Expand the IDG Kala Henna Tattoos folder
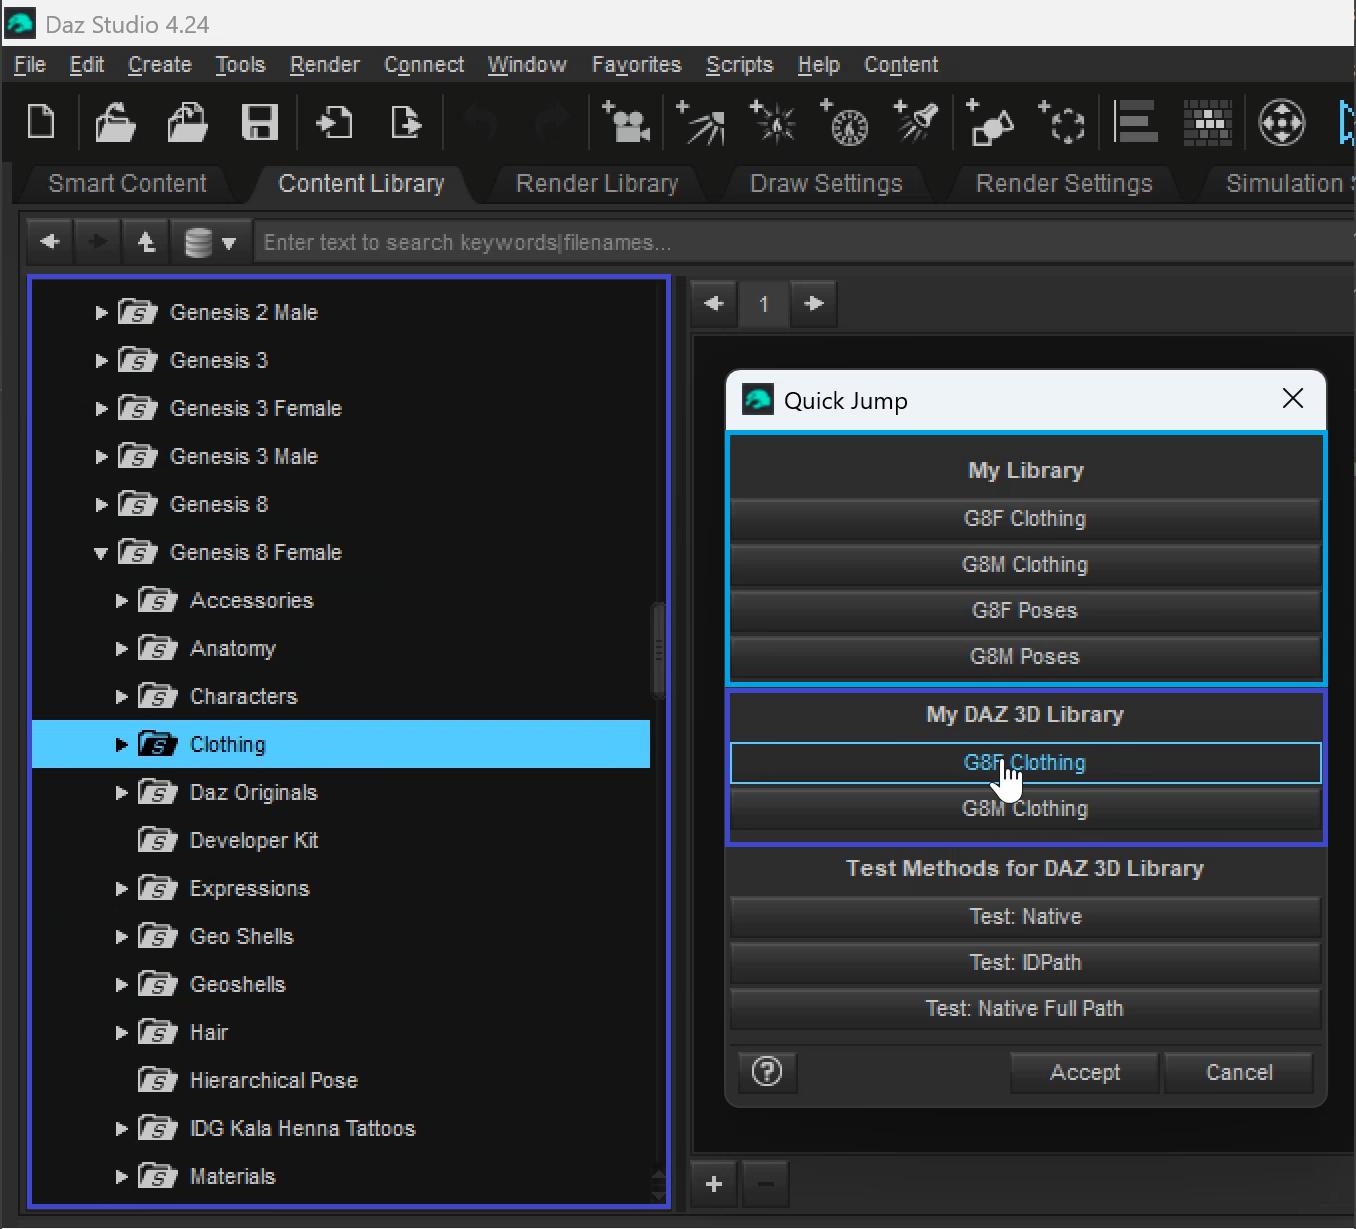1356x1229 pixels. tap(121, 1128)
